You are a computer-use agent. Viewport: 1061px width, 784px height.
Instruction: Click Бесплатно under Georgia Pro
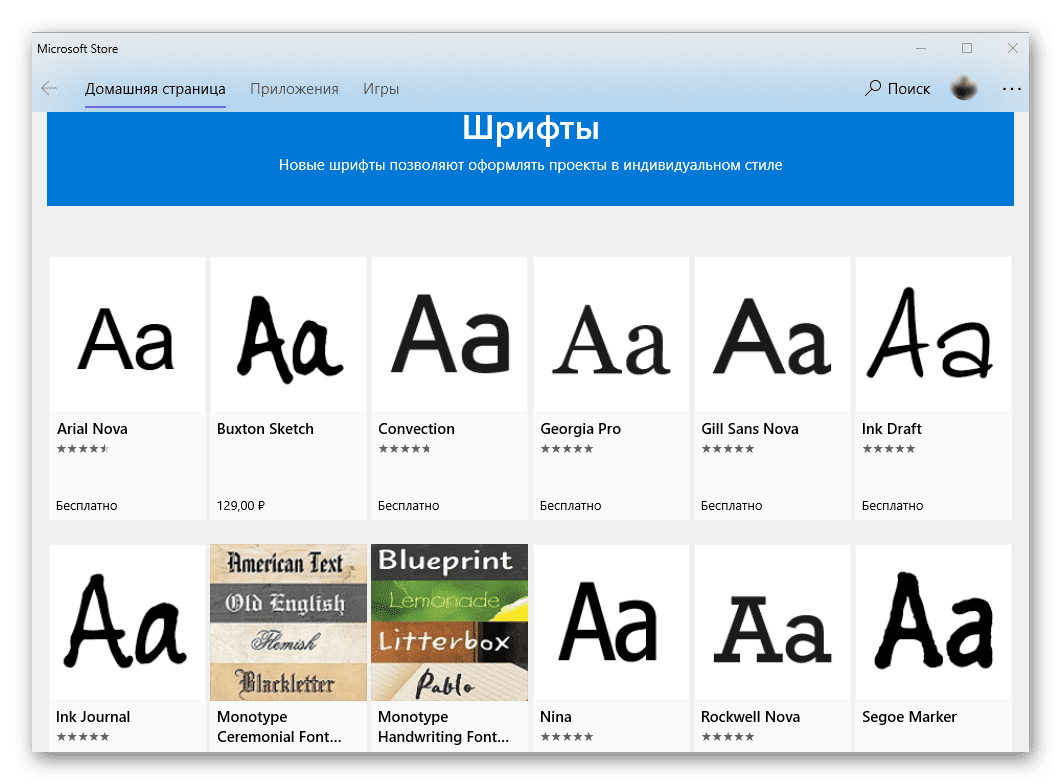click(570, 505)
